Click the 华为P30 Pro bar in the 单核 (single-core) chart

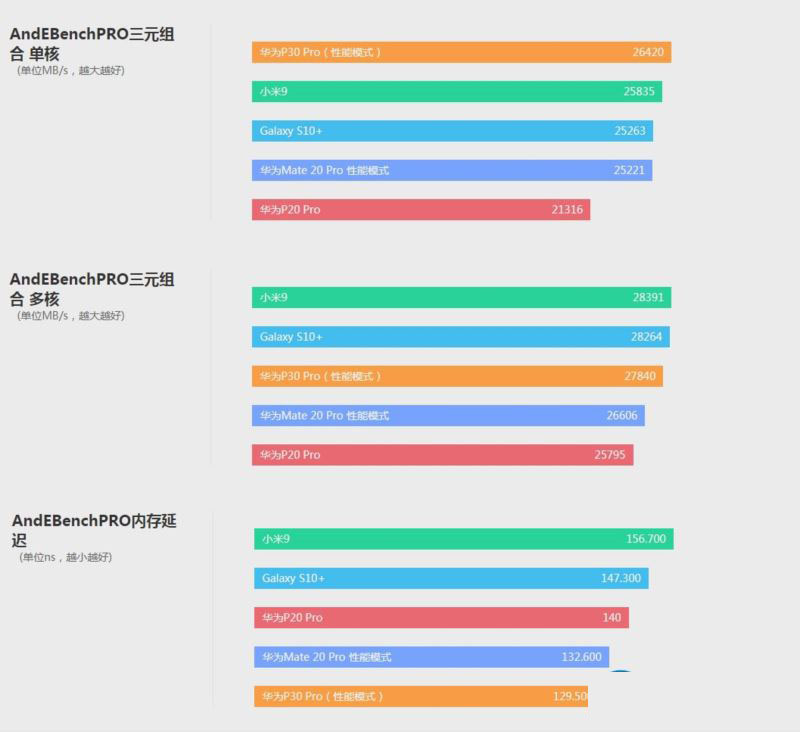(461, 52)
